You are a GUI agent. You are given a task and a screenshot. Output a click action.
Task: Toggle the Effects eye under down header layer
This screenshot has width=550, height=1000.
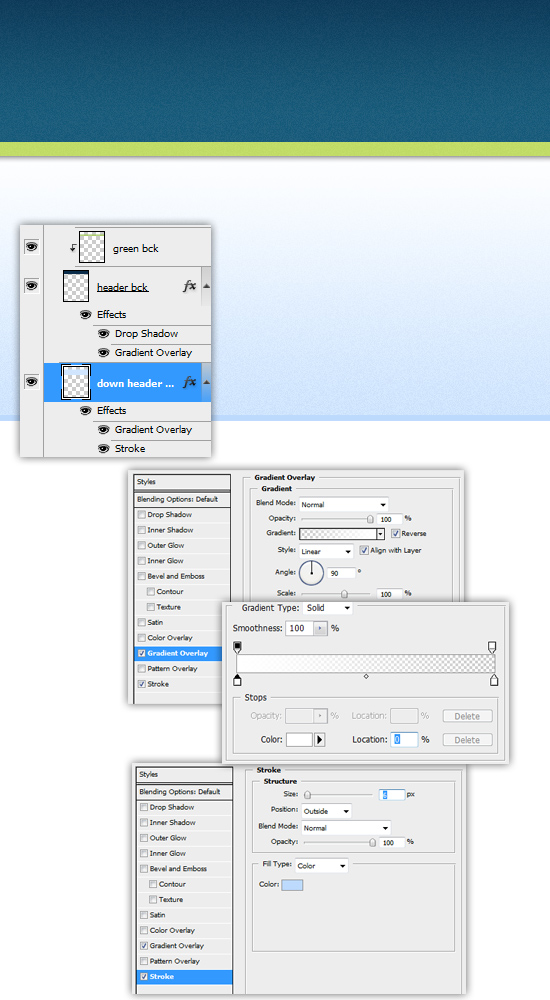coord(85,411)
